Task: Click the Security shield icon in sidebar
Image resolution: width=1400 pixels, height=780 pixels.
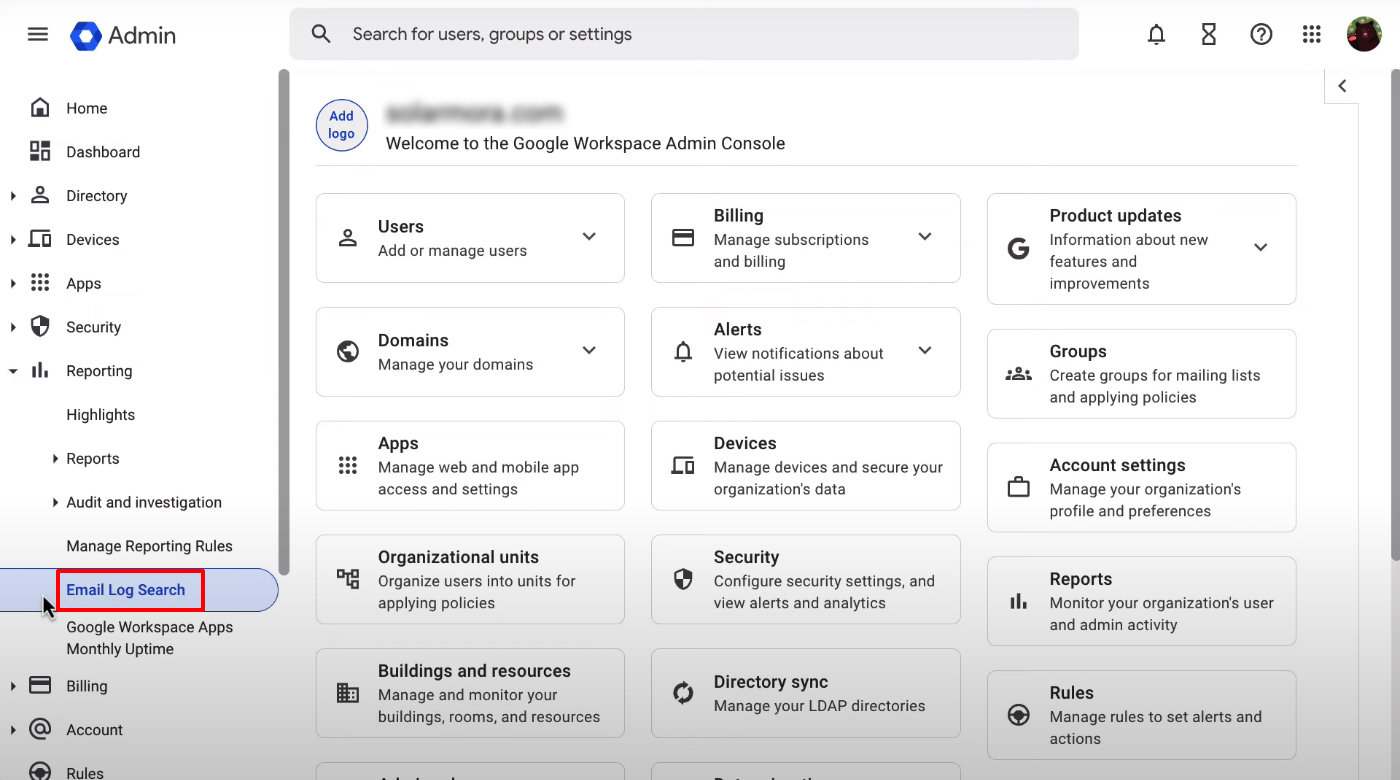Action: 40,326
